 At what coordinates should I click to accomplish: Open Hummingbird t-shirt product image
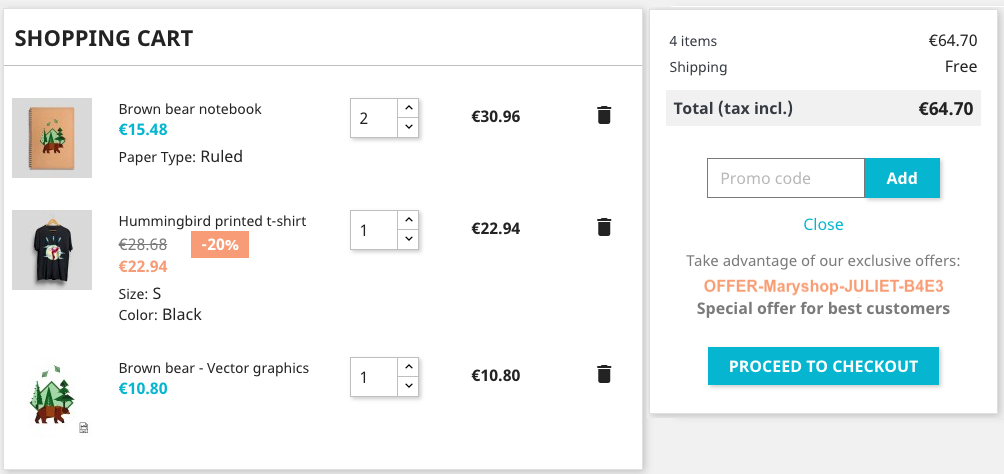point(52,250)
